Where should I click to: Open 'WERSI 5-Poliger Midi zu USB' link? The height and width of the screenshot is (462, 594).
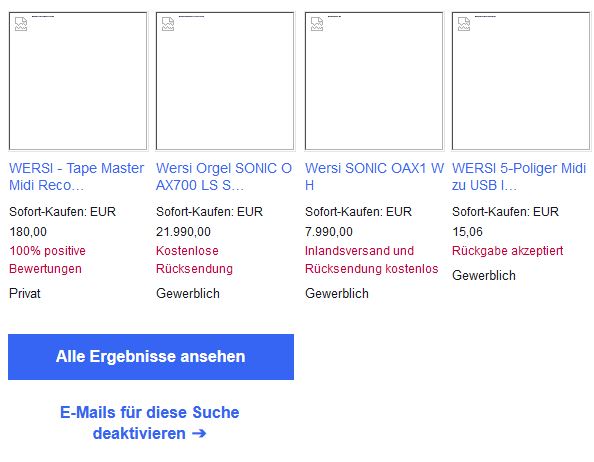click(x=519, y=176)
